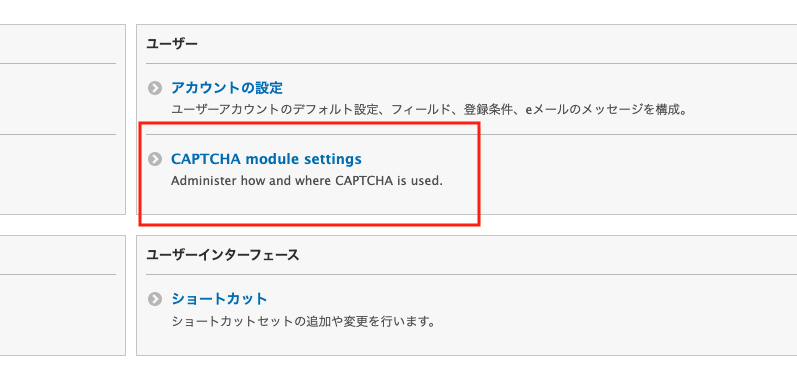Viewport: 797px width, 368px height.
Task: Click the divider line under the ユーザーインターフェース heading
Action: 471,274
